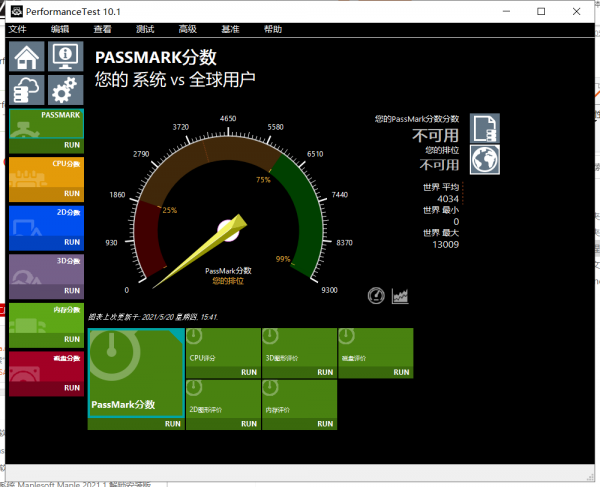Close the PerformanceTest window

576,11
